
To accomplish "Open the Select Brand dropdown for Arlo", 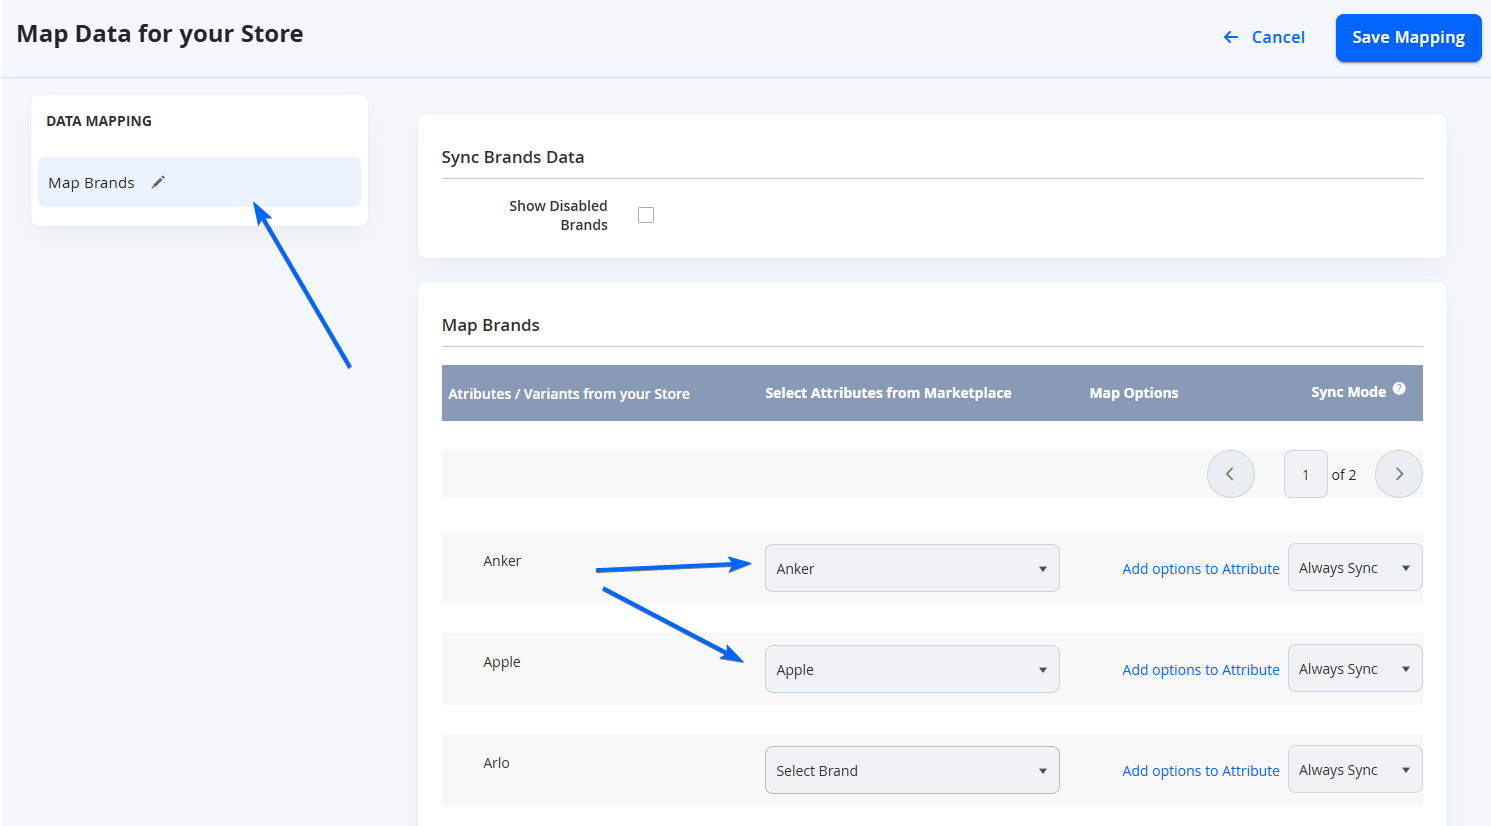I will tap(912, 770).
